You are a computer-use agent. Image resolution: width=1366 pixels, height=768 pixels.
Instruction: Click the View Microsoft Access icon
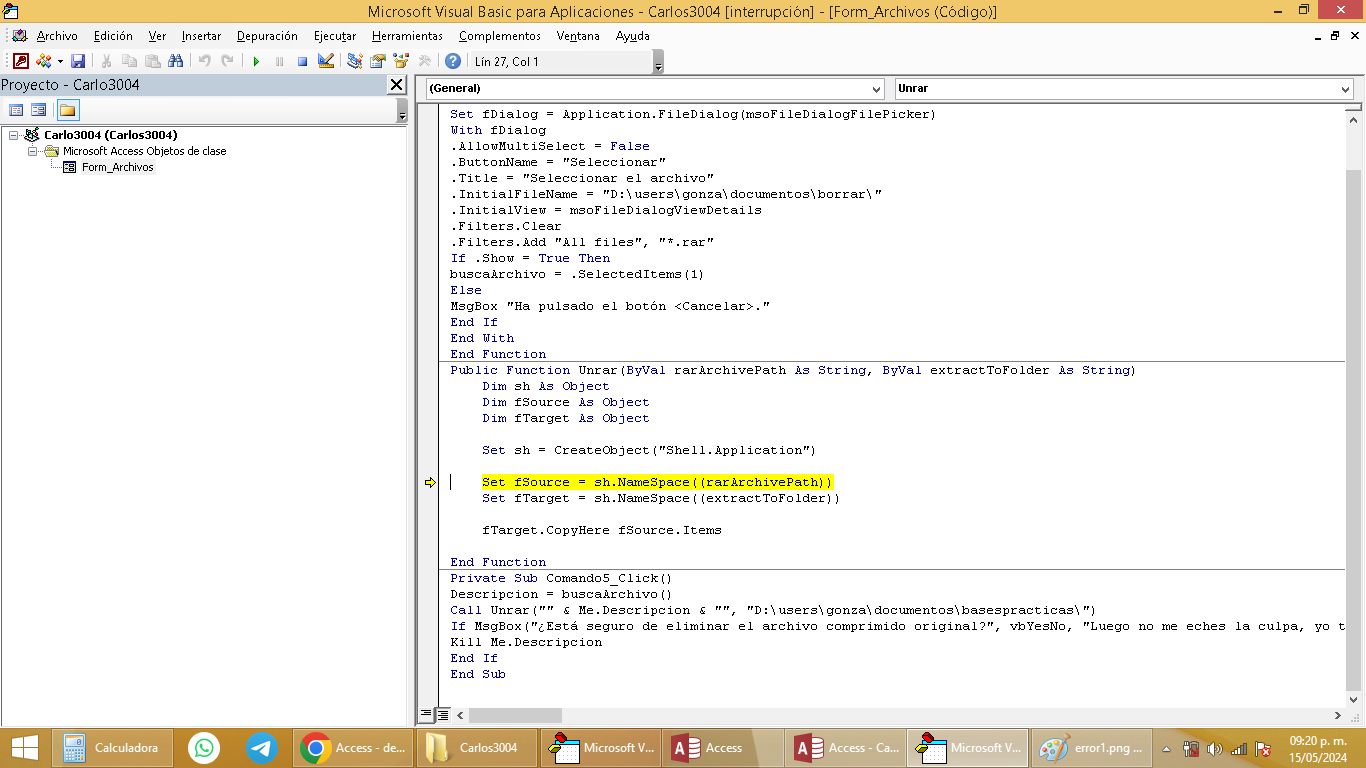click(21, 61)
